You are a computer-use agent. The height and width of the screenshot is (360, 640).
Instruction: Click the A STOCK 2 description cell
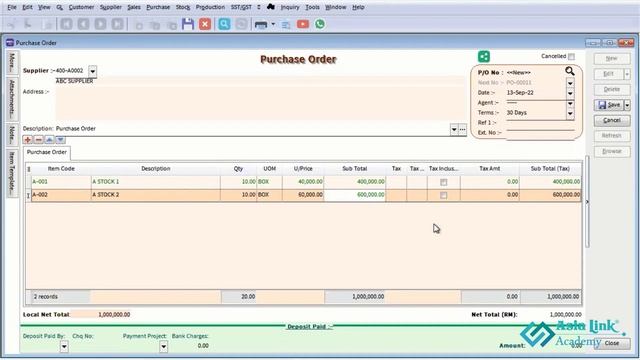pyautogui.click(x=156, y=195)
